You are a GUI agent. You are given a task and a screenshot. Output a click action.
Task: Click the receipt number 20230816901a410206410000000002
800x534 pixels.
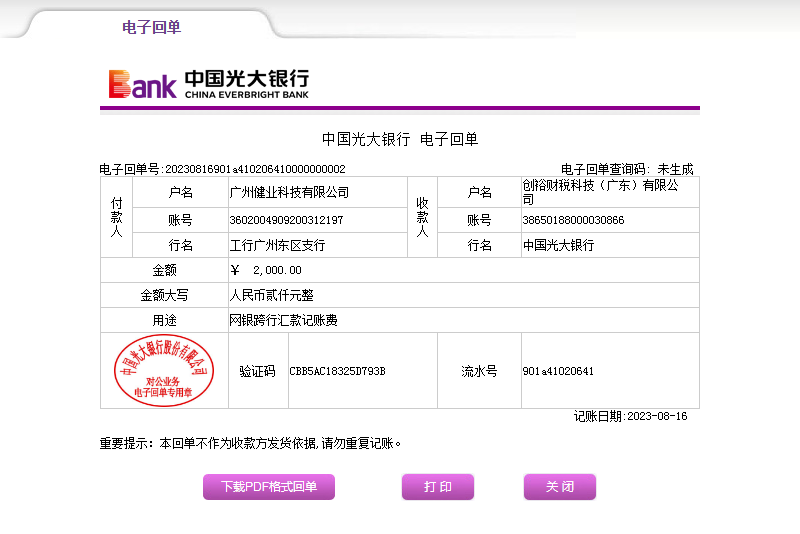[x=255, y=169]
